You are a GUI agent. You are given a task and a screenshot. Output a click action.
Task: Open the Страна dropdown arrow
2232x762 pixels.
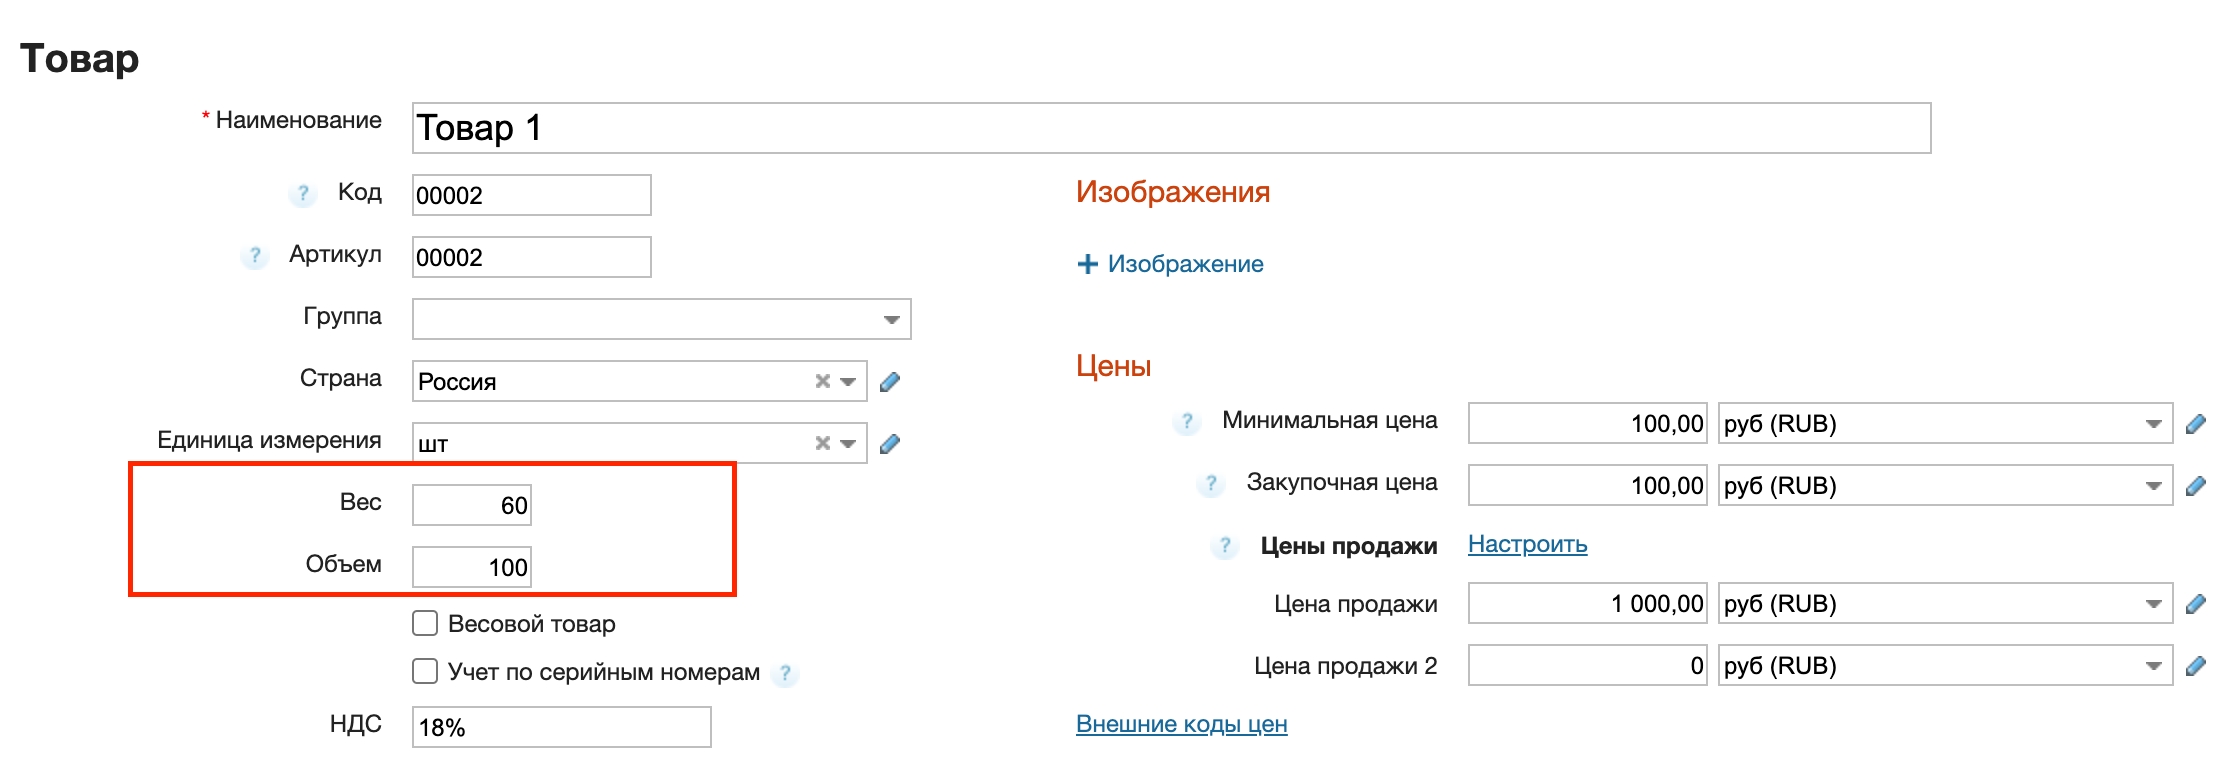point(848,382)
